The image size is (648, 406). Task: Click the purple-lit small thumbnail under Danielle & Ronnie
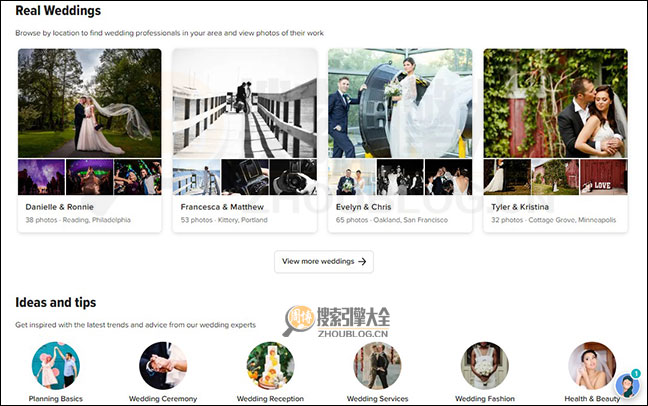click(x=41, y=177)
